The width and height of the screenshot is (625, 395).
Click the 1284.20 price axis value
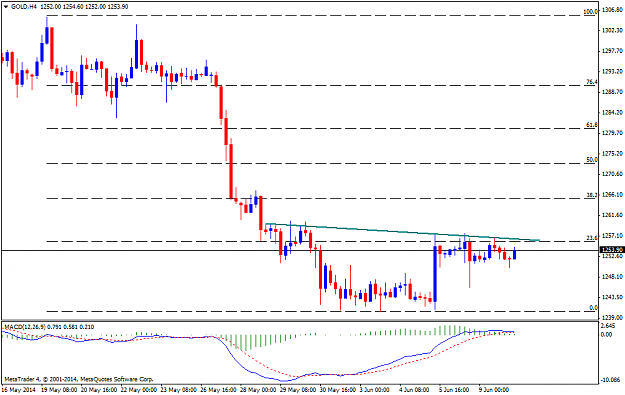pos(612,112)
